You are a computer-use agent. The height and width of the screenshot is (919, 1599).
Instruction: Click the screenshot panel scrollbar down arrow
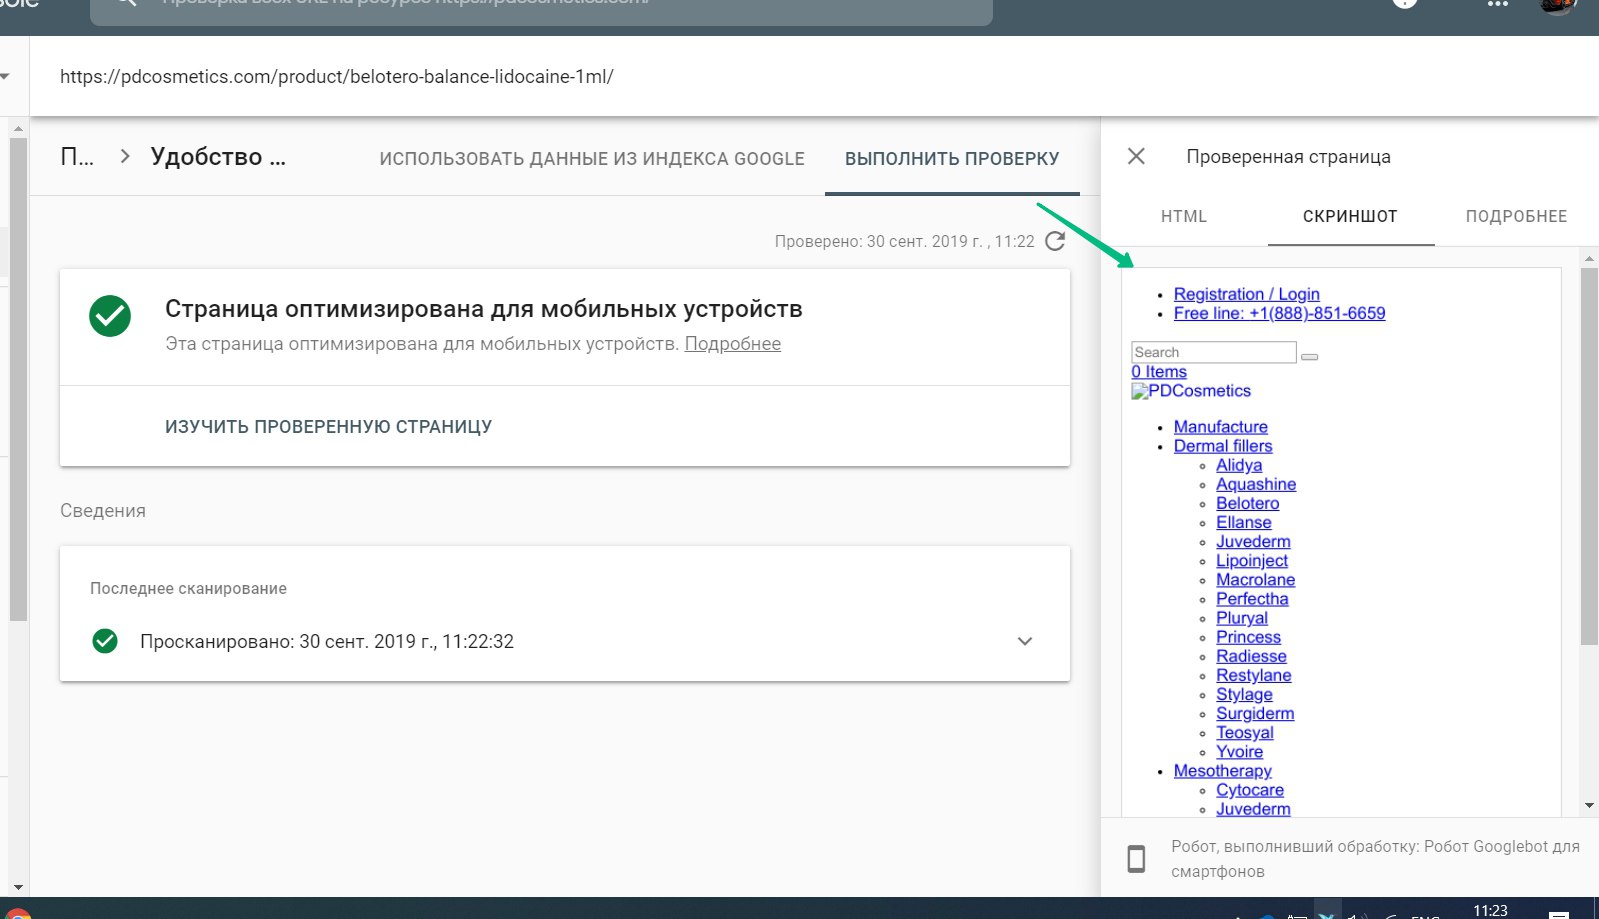1590,806
